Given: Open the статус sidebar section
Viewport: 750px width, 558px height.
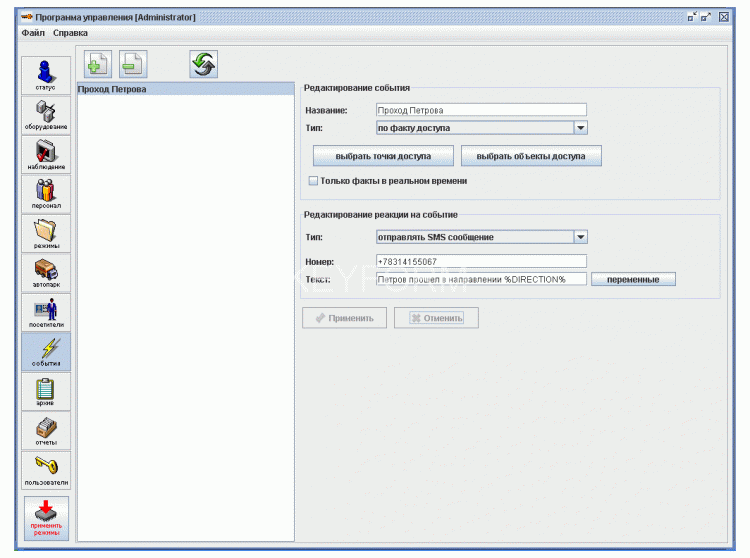Looking at the screenshot, I should coord(46,76).
